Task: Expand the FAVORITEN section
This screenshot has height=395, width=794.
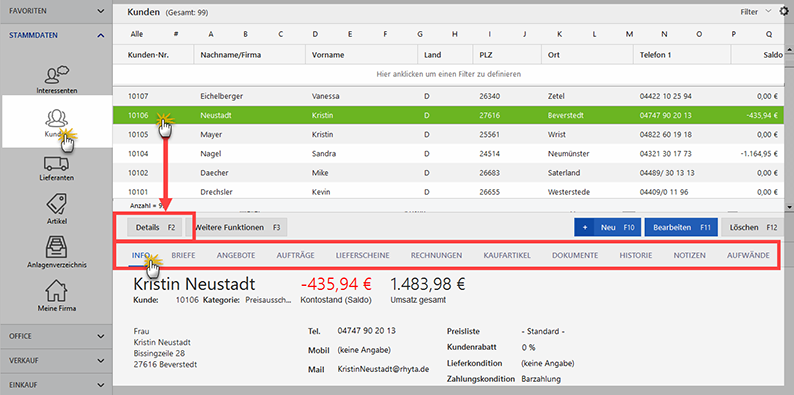Action: [56, 11]
